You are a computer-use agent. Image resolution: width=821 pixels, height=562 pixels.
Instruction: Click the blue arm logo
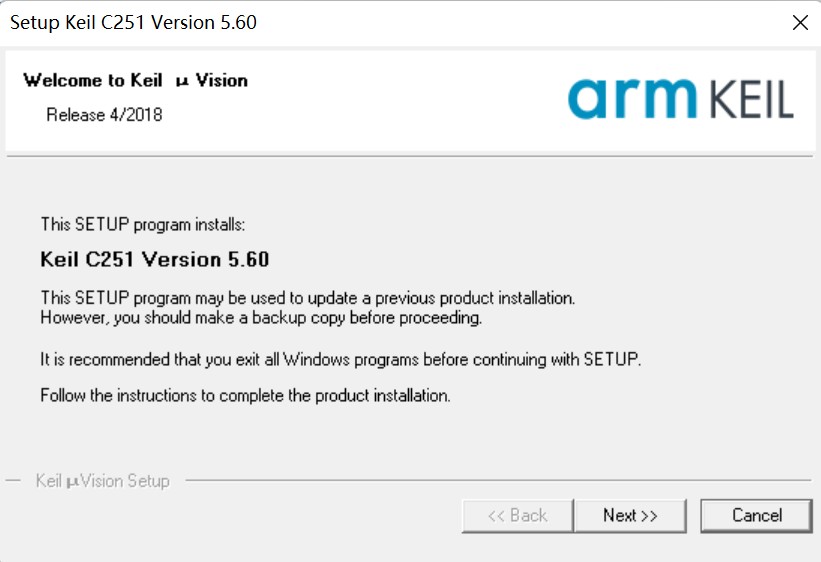tap(633, 98)
